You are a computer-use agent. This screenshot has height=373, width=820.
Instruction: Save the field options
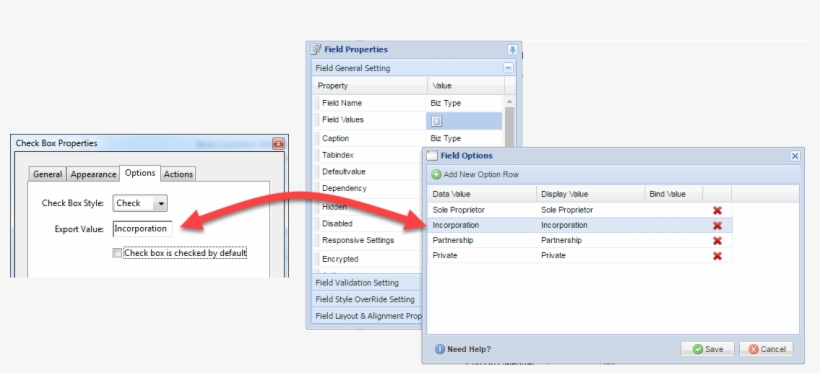pyautogui.click(x=708, y=349)
